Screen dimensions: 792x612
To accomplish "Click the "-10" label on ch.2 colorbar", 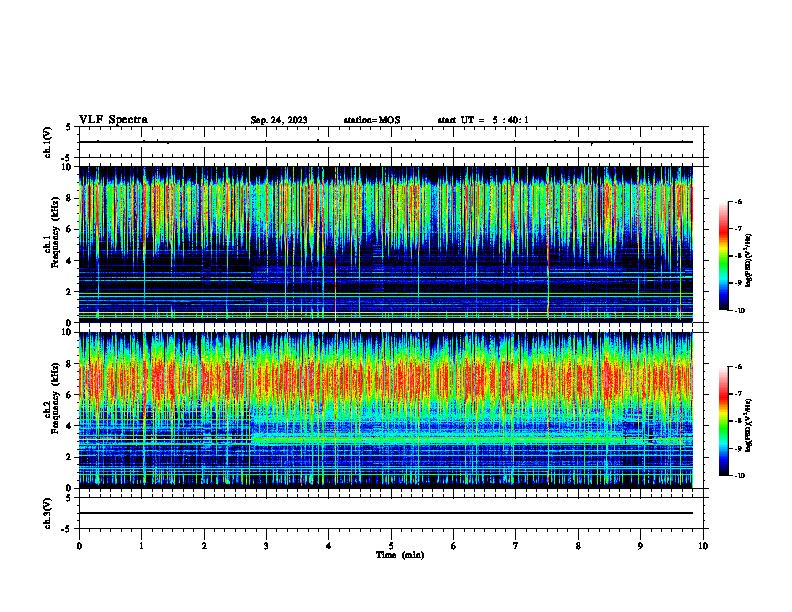I will coord(739,476).
